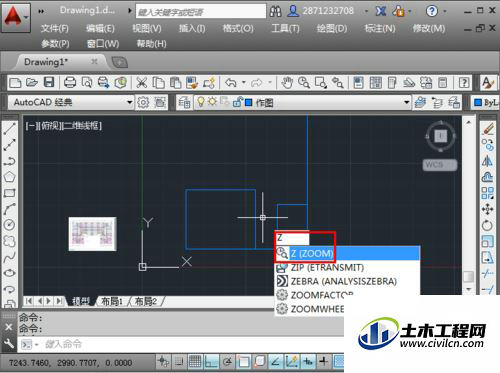Expand the 作图 layer dropdown
This screenshot has width=500, height=373.
pyautogui.click(x=406, y=102)
